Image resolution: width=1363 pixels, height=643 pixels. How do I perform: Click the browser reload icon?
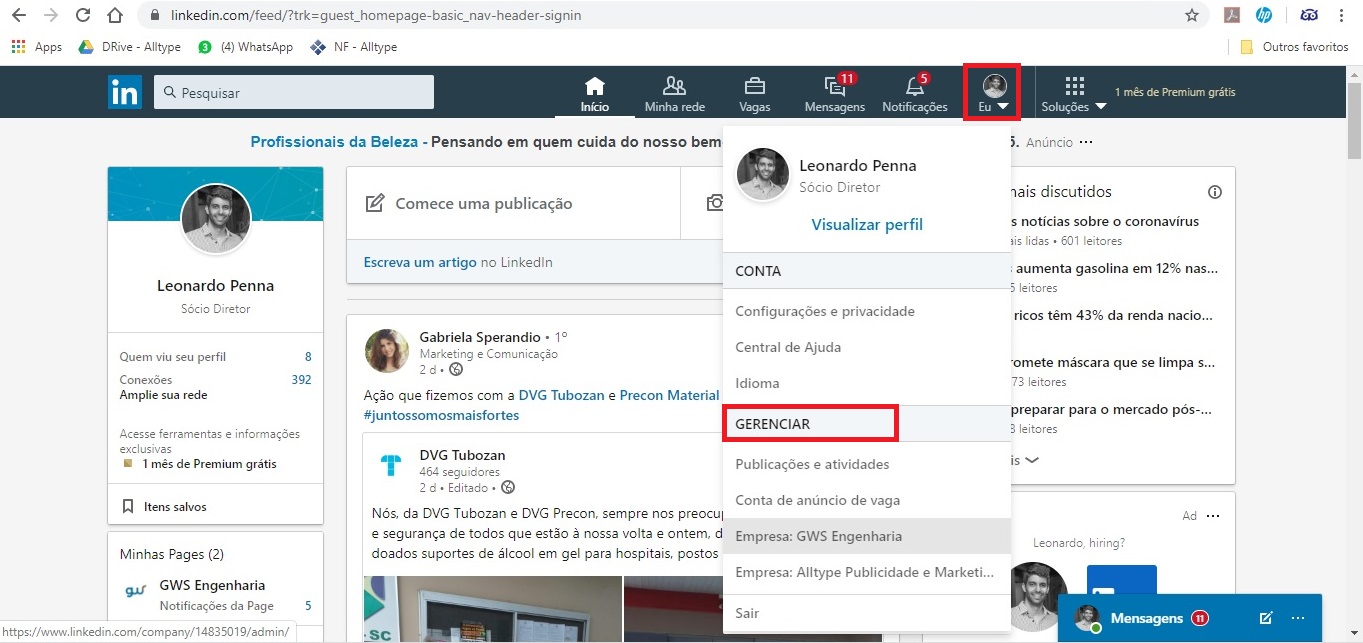[83, 15]
